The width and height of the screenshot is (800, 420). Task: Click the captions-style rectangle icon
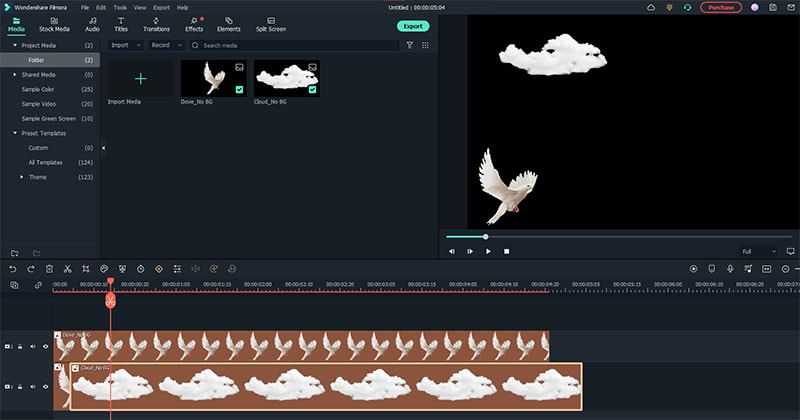pos(766,269)
